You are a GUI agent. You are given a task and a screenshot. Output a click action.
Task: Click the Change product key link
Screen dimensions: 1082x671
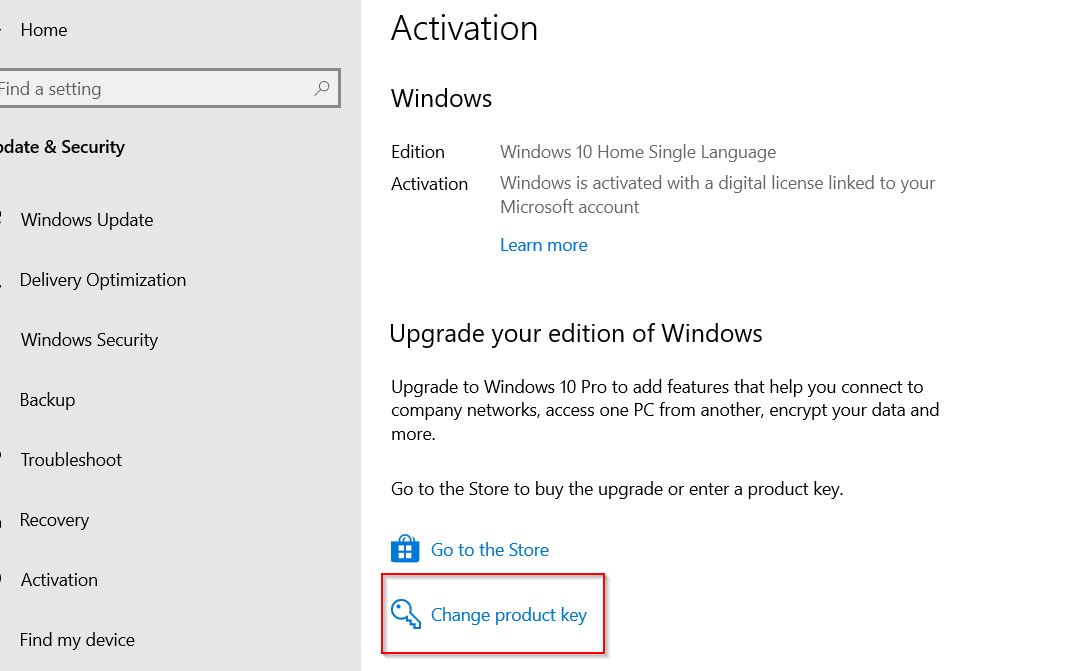[509, 614]
